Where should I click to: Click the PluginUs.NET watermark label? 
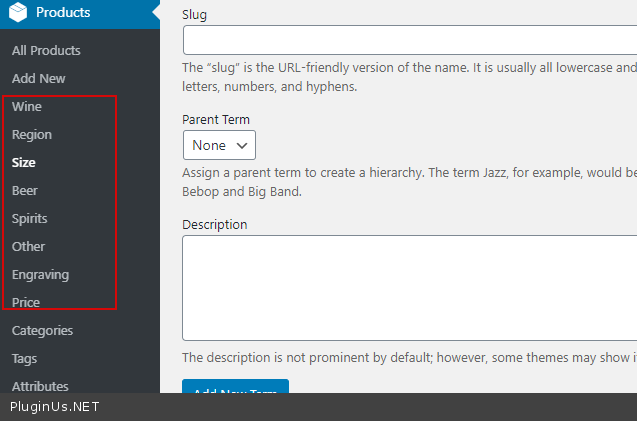pyautogui.click(x=55, y=407)
